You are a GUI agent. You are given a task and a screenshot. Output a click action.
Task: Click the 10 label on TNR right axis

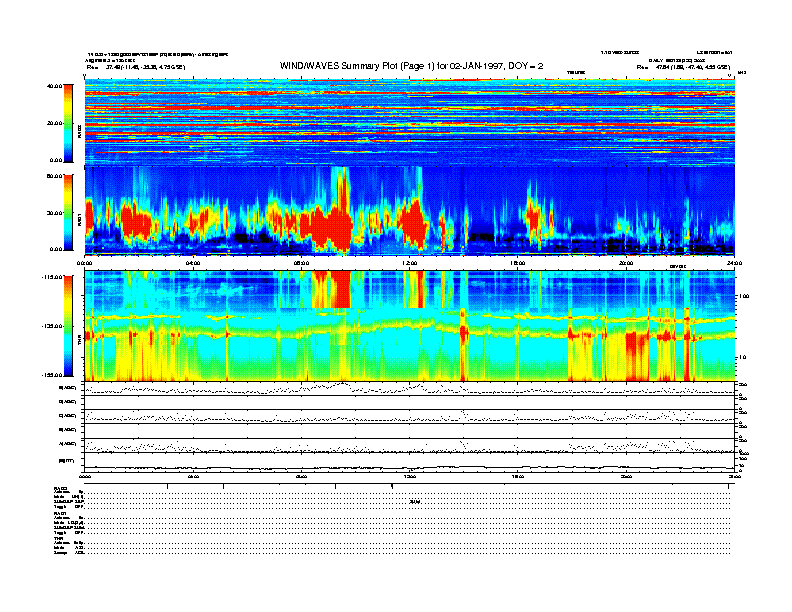pyautogui.click(x=742, y=357)
